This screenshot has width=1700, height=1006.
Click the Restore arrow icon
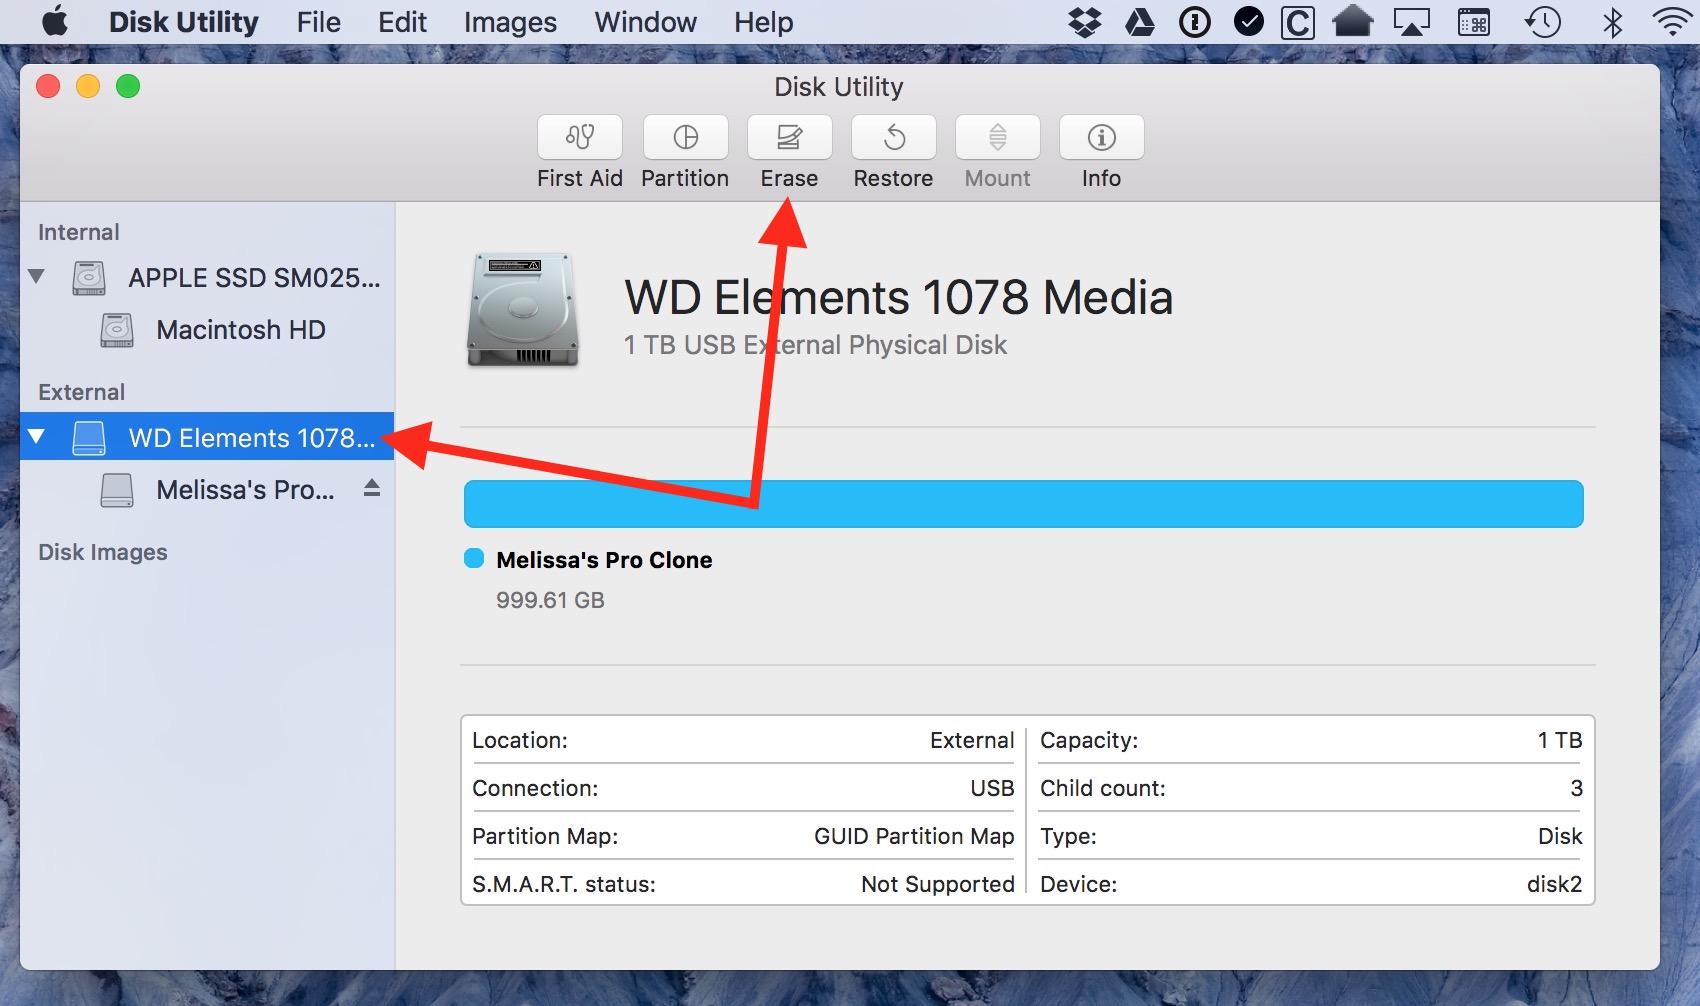pyautogui.click(x=894, y=137)
